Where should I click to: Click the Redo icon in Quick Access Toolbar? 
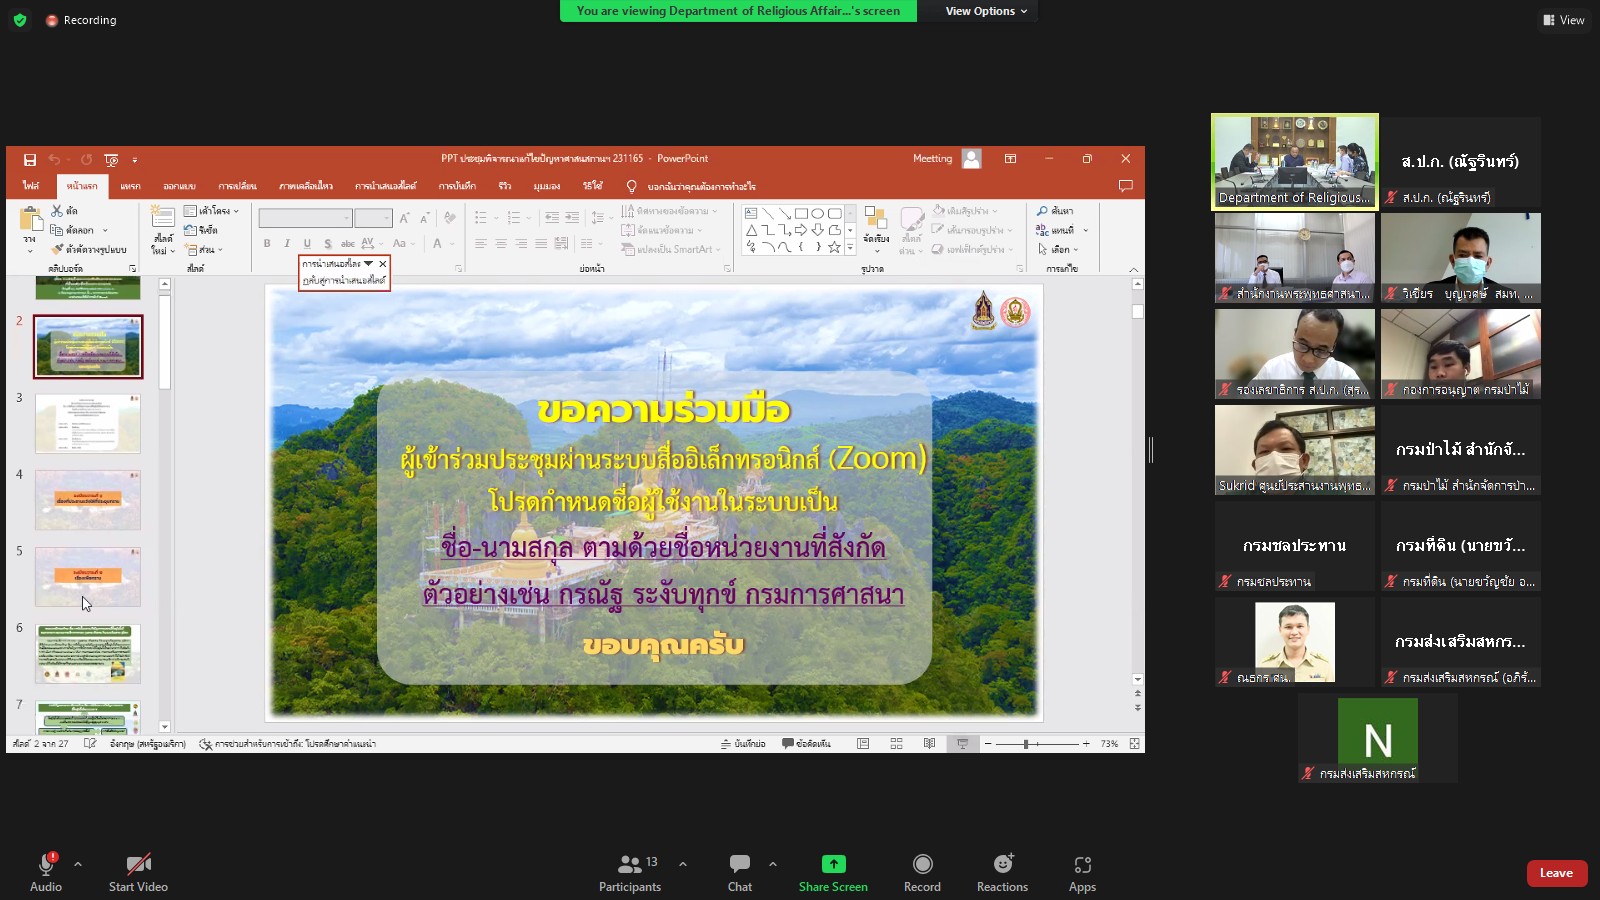[87, 159]
